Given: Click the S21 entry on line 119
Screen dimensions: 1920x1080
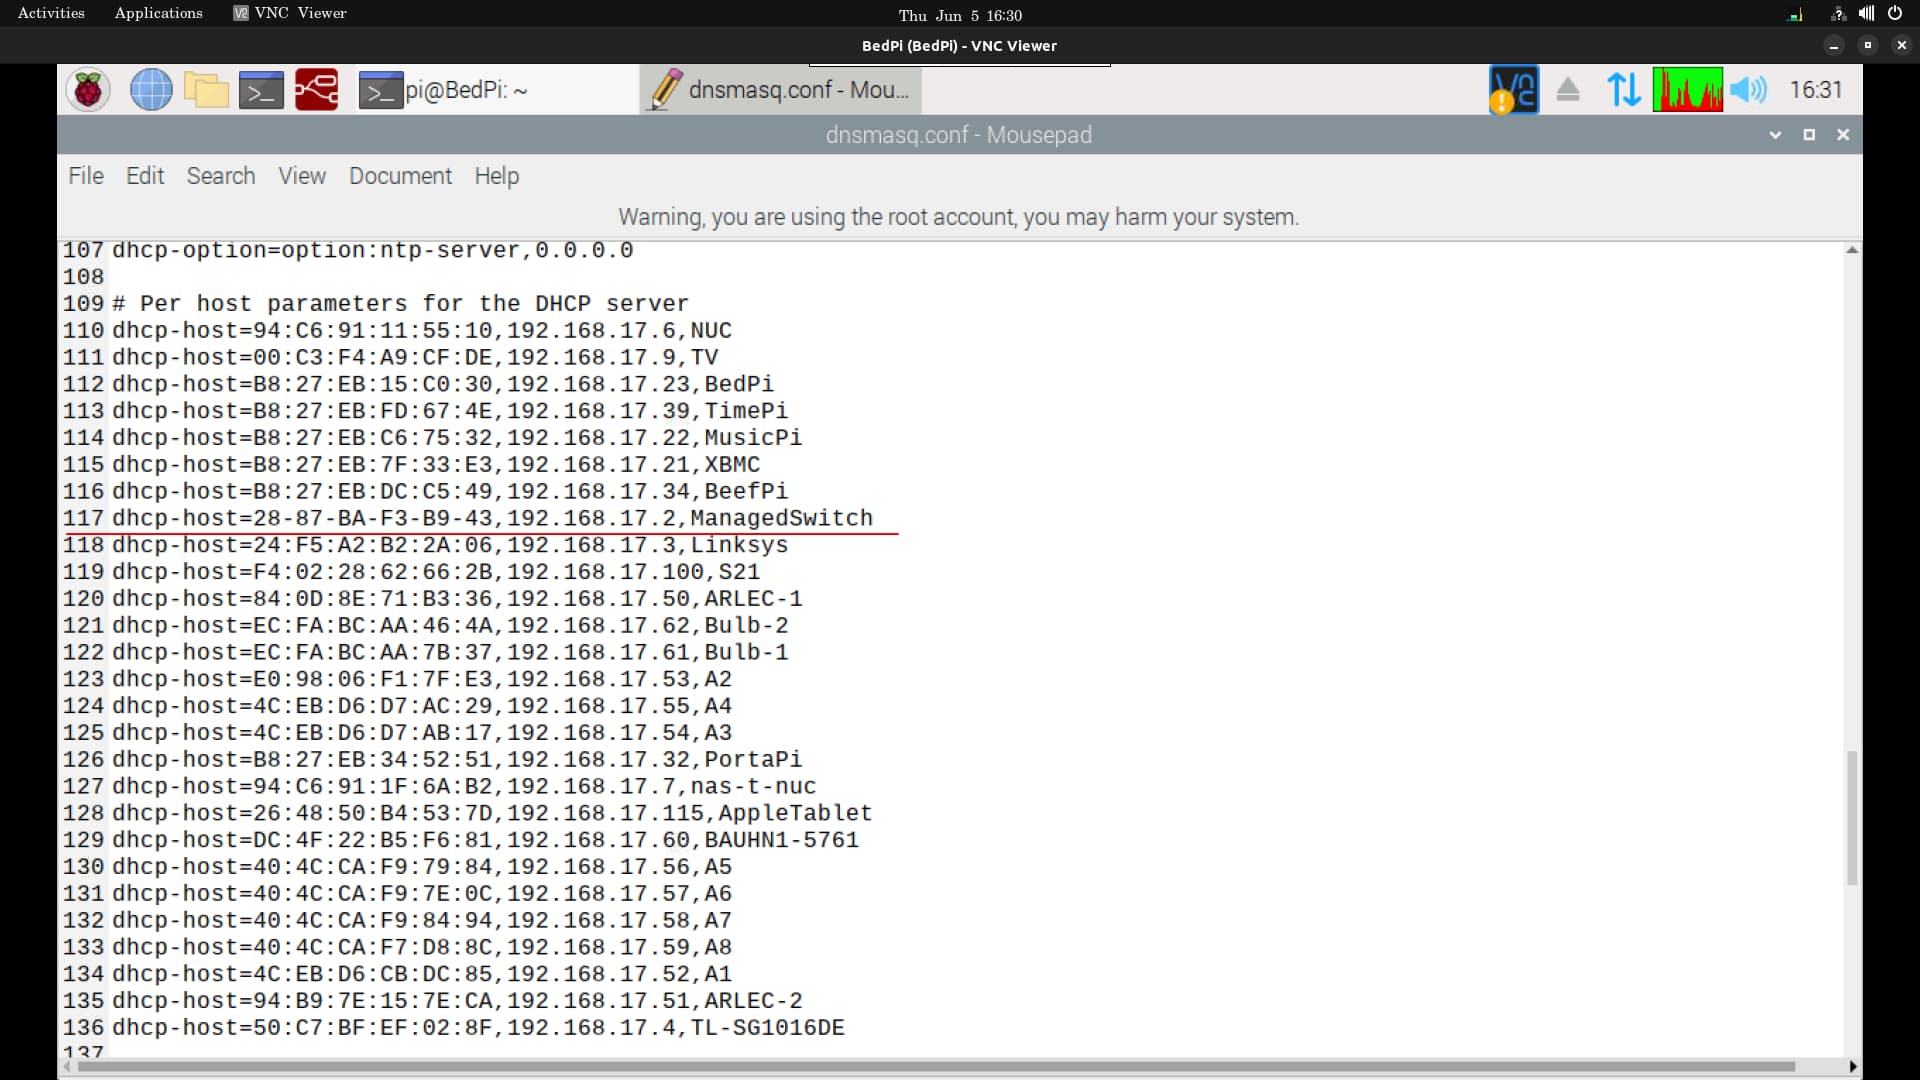Looking at the screenshot, I should click(436, 572).
